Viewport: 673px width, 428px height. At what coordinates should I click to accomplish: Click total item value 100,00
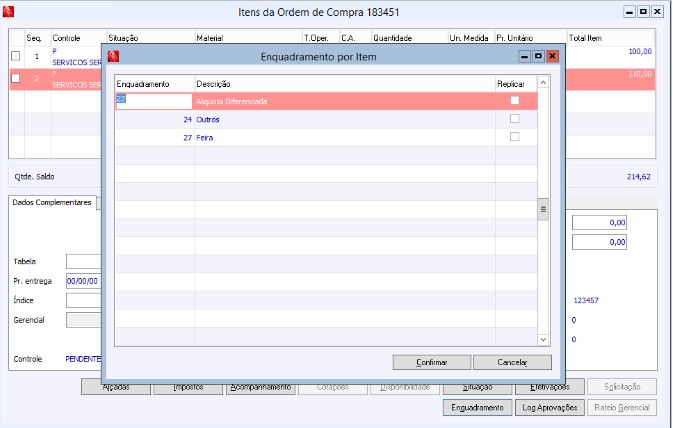640,52
